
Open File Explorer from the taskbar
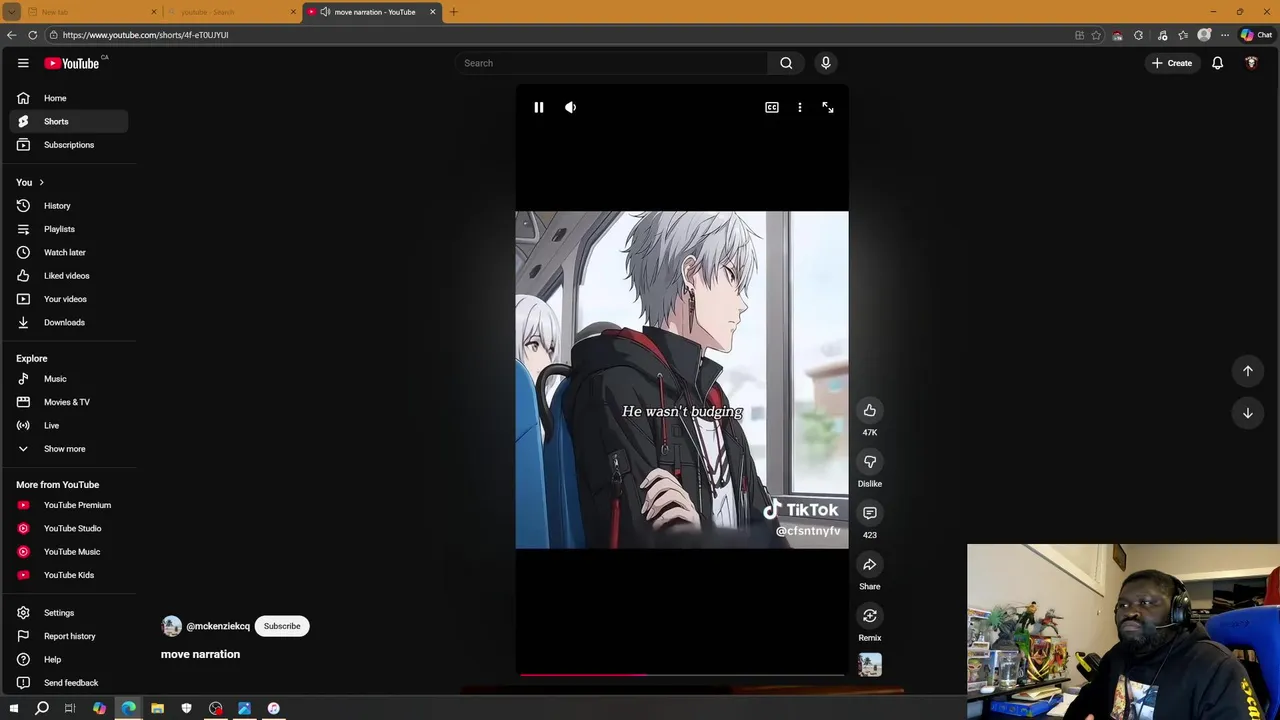[x=157, y=708]
